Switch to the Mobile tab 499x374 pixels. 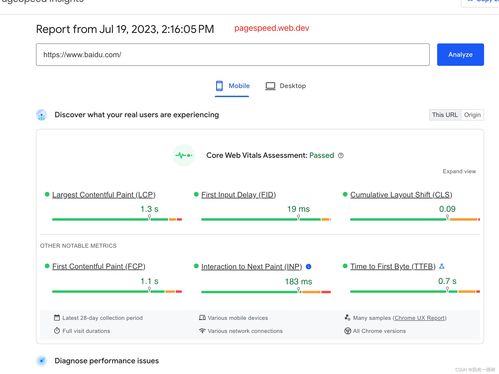232,86
